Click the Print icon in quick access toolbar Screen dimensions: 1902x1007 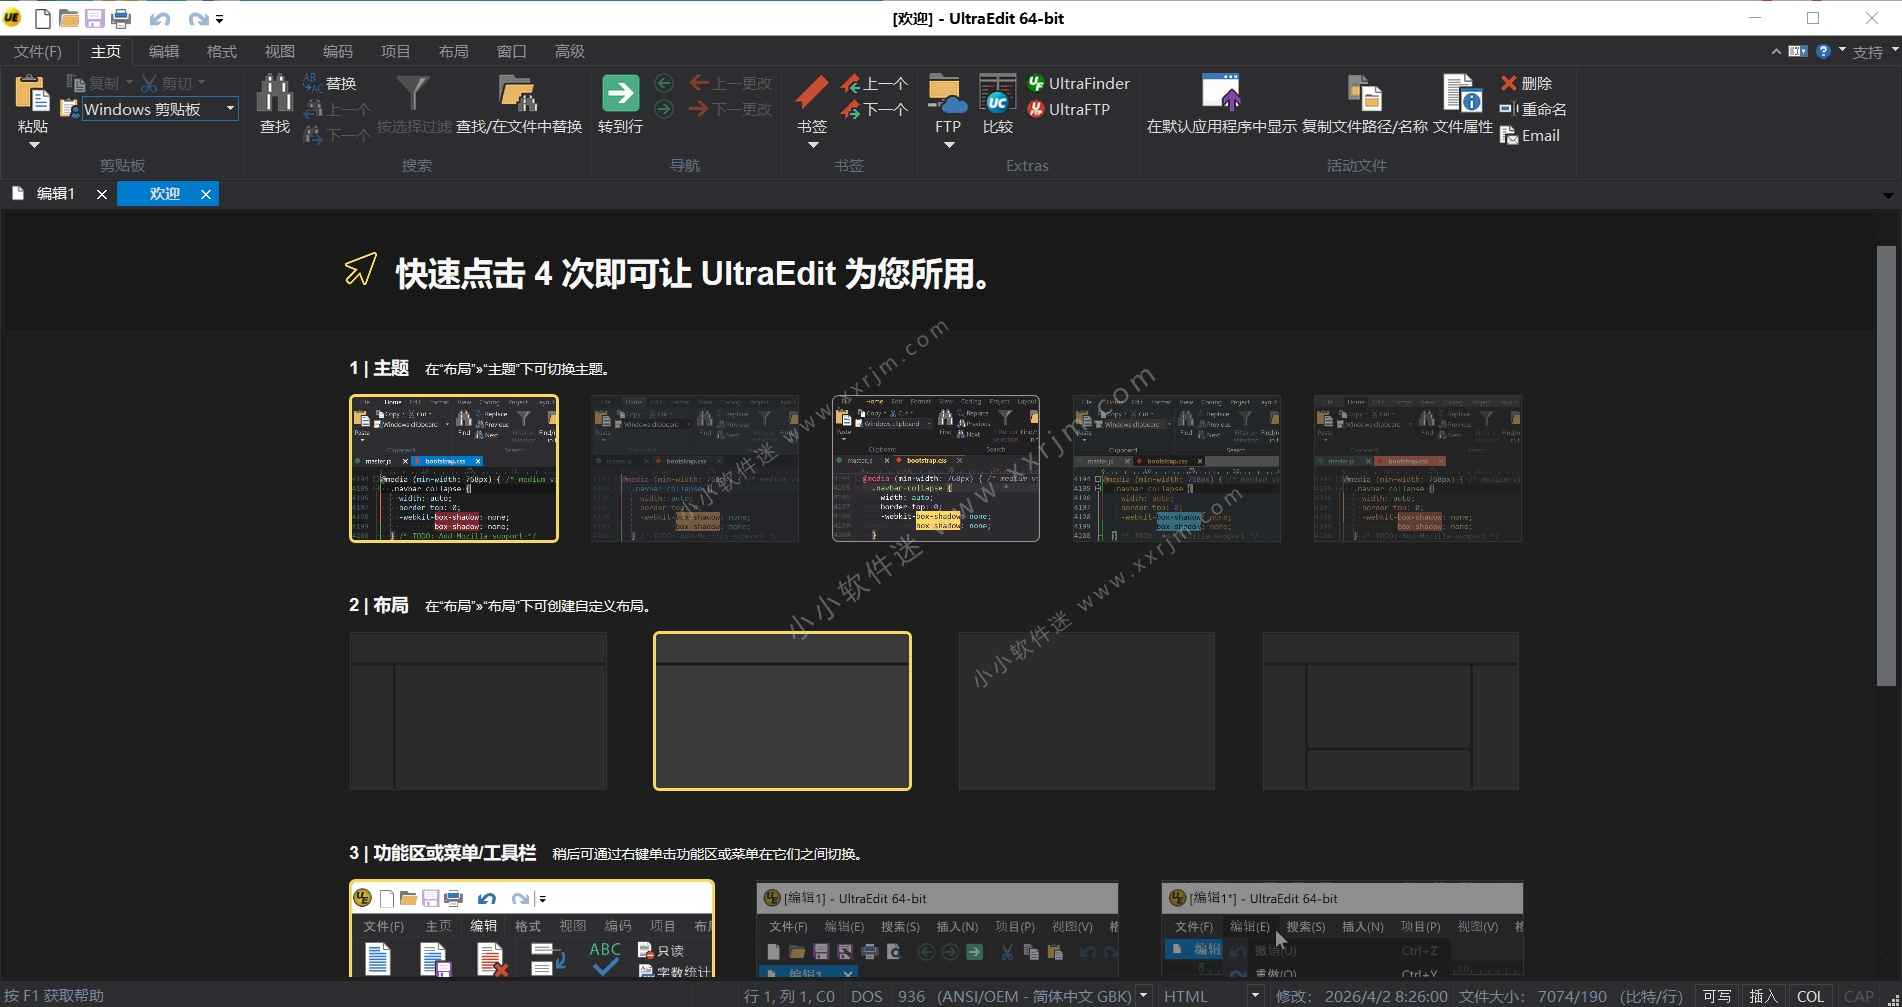(x=121, y=18)
